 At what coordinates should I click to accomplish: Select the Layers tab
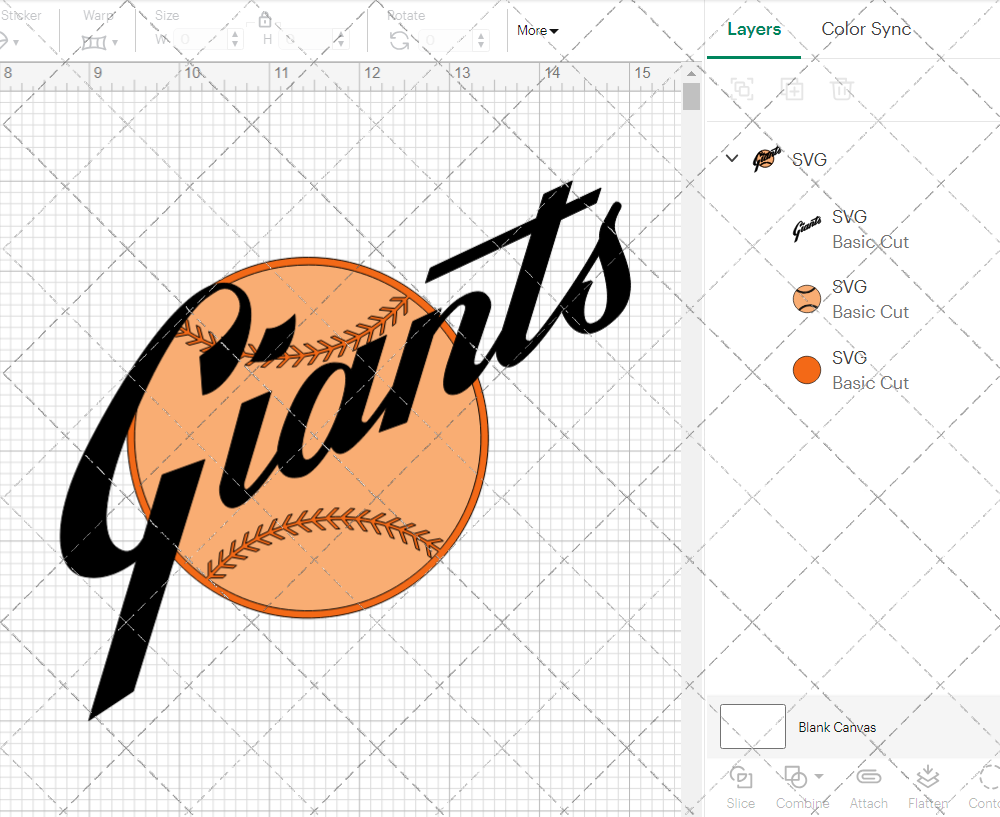point(754,29)
